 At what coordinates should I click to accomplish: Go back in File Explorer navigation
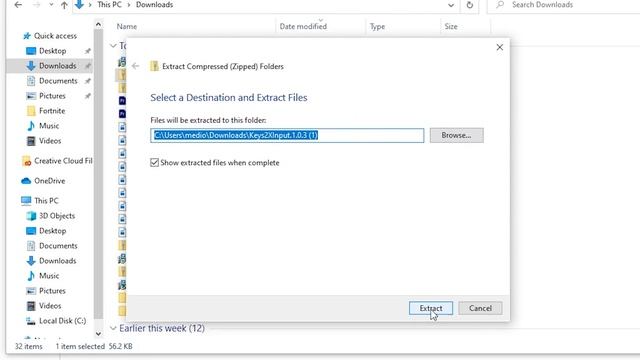[x=18, y=5]
